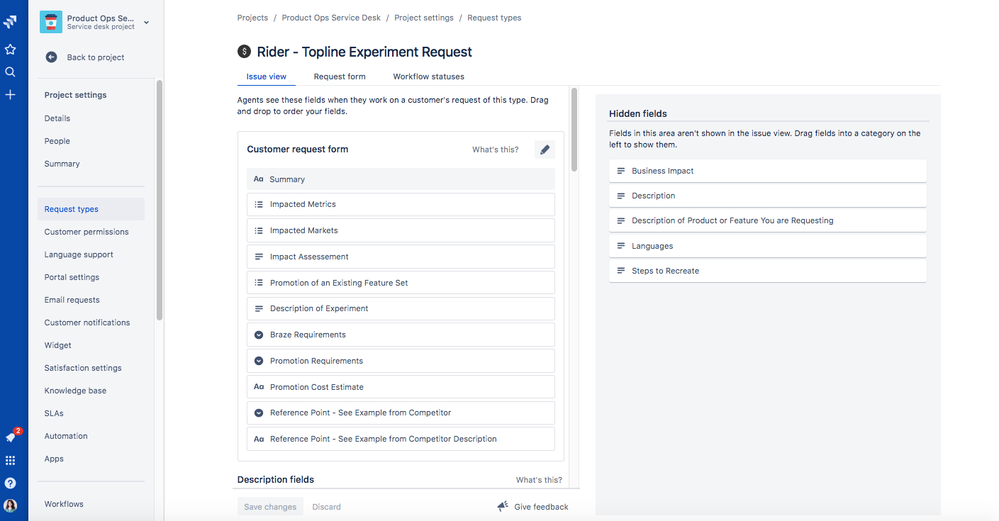This screenshot has width=999, height=521.
Task: Open People settings page
Action: 57,141
